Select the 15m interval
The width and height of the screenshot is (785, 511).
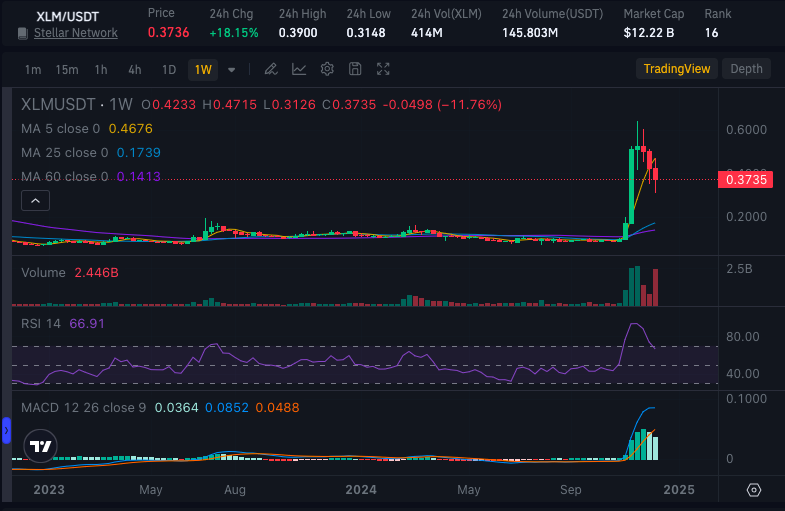67,70
